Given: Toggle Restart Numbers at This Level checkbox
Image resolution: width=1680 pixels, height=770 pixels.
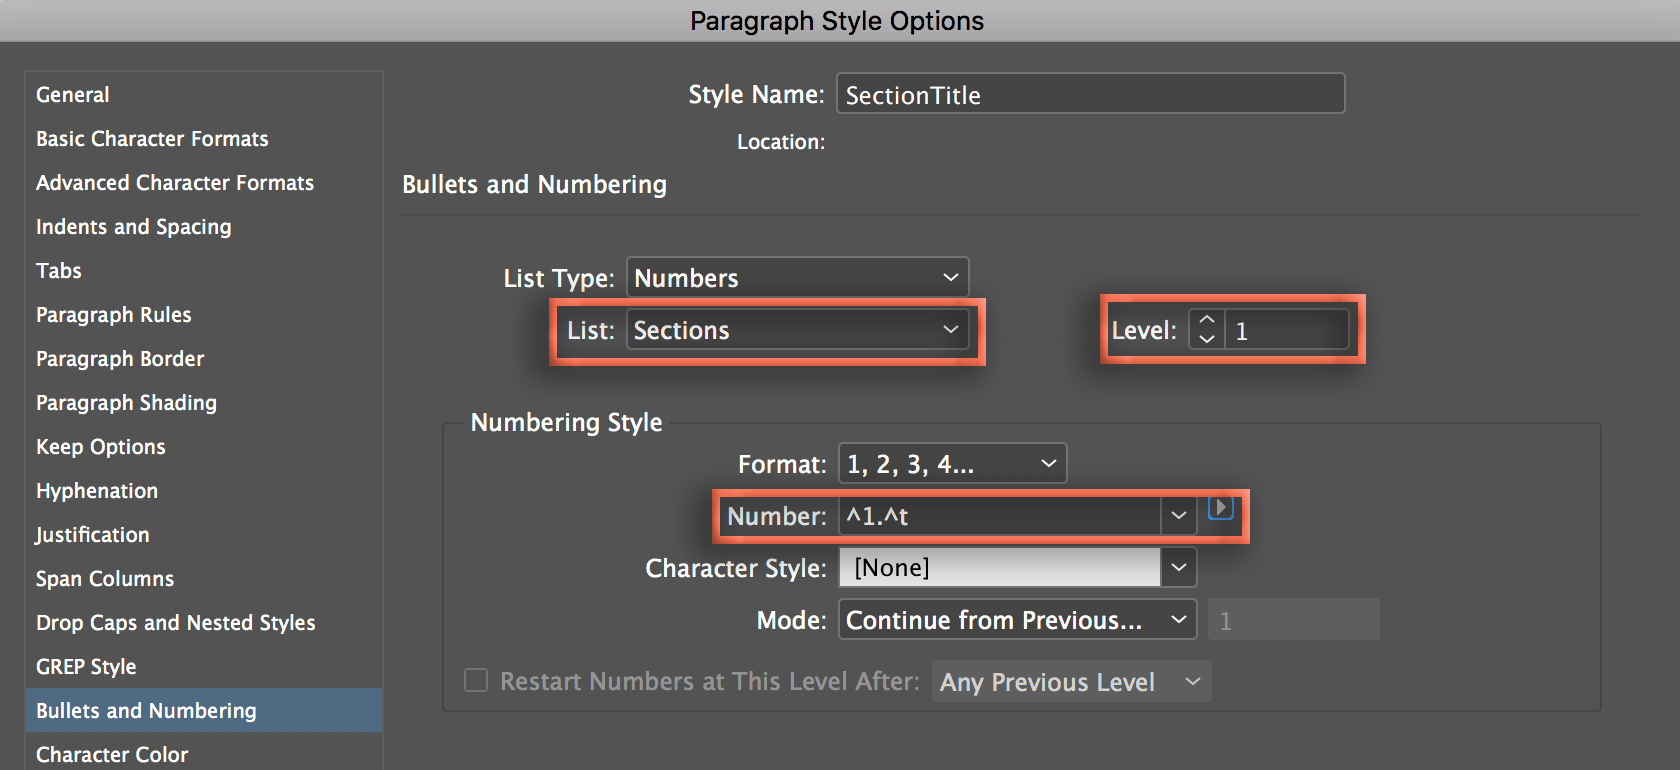Looking at the screenshot, I should pyautogui.click(x=476, y=681).
